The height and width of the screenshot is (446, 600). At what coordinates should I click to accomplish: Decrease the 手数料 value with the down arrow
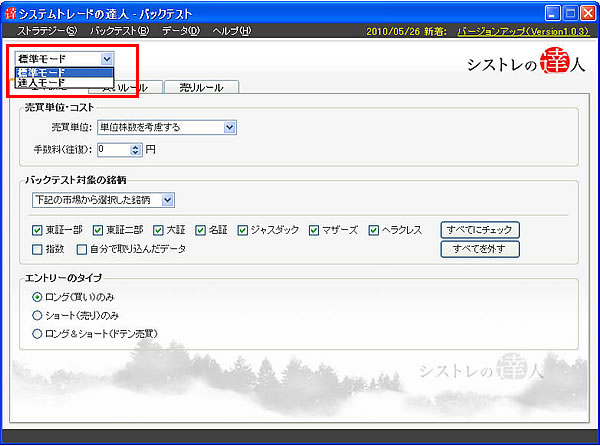[135, 153]
